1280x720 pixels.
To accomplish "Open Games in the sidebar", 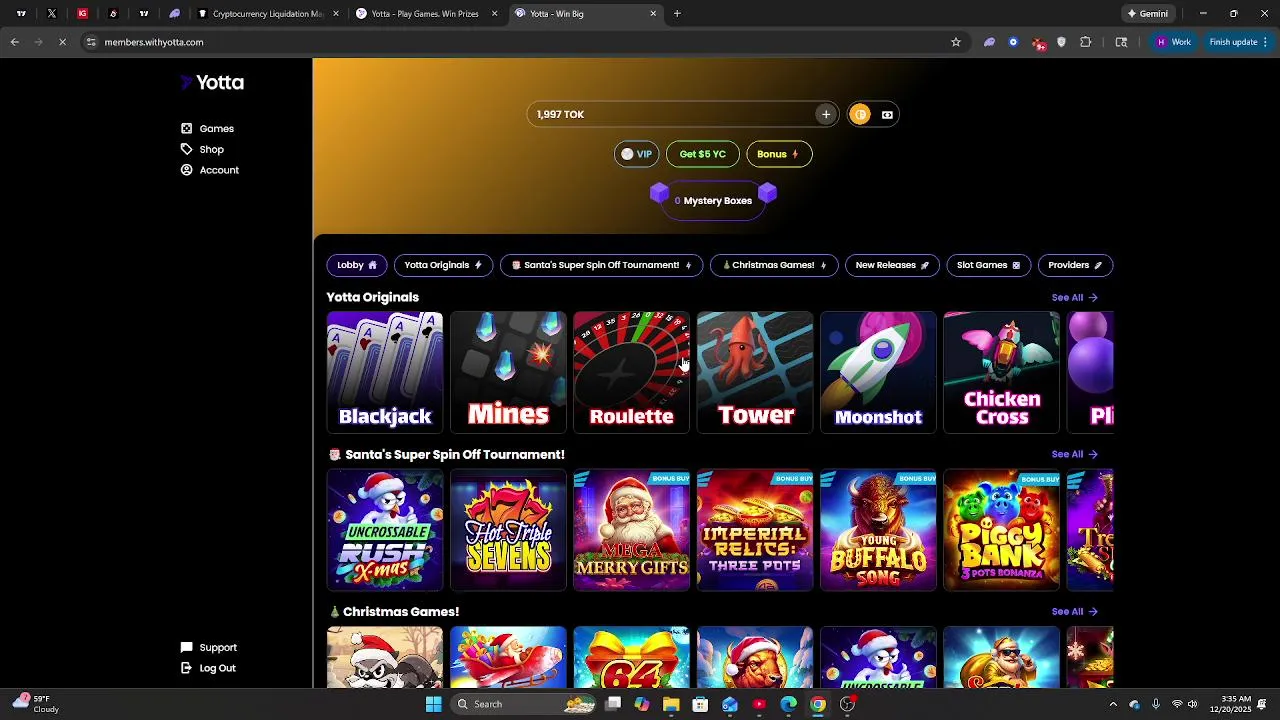I will point(207,128).
